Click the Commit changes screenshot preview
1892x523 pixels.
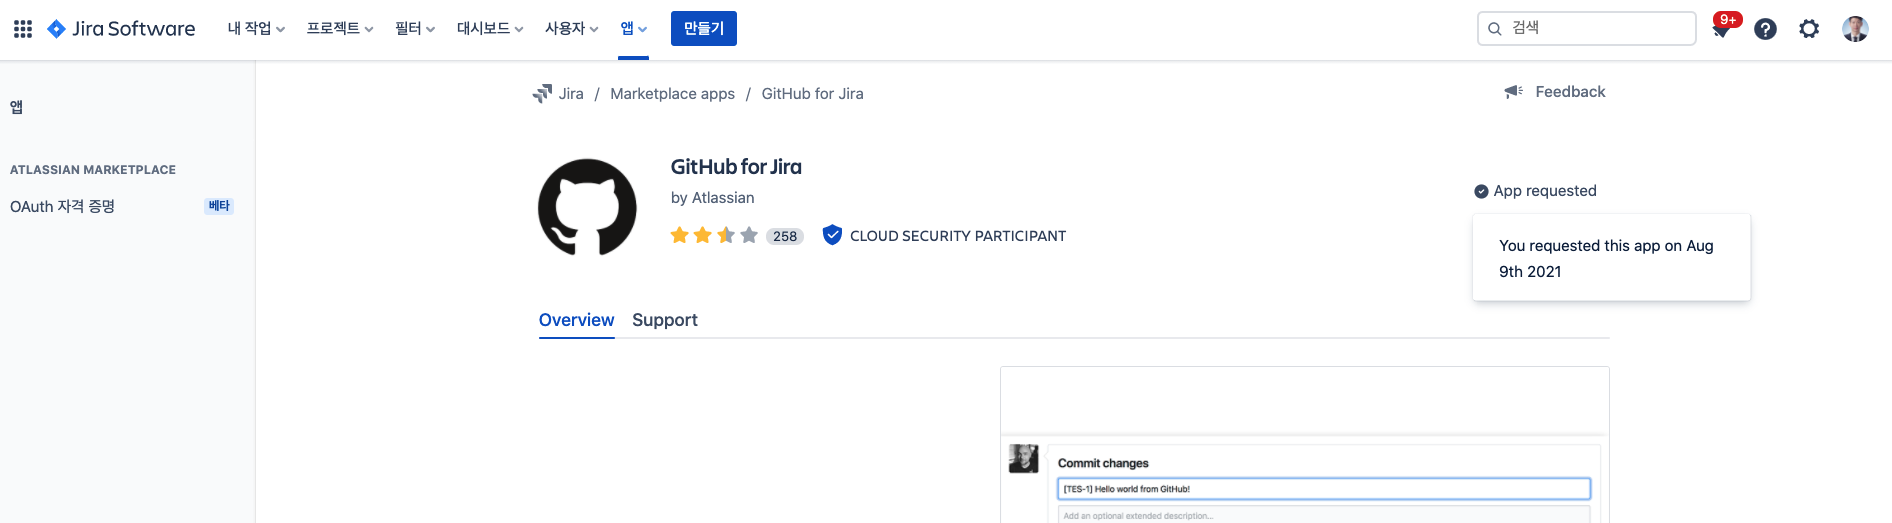point(1305,445)
